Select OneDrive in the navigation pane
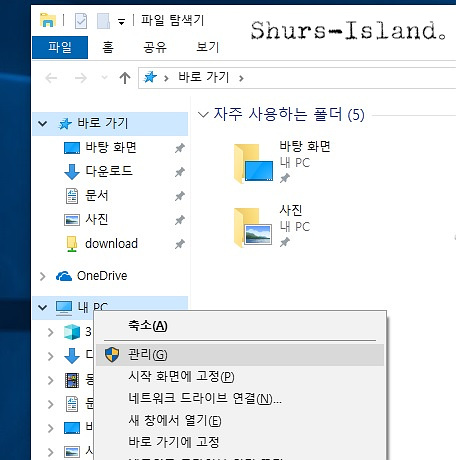The image size is (456, 460). (102, 276)
